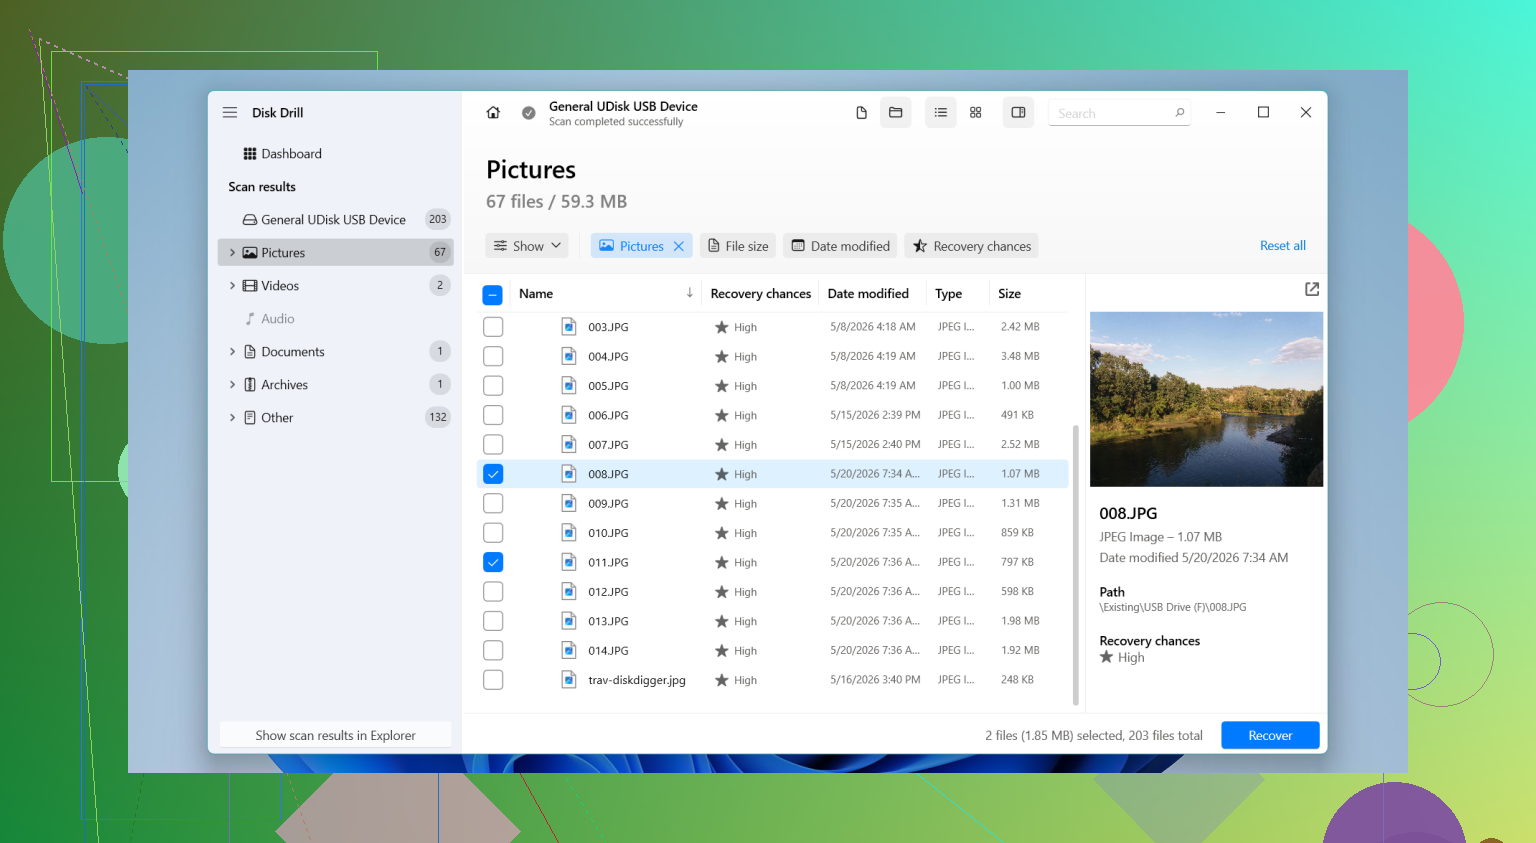Check the box for 009.JPG
Image resolution: width=1536 pixels, height=843 pixels.
pos(493,504)
